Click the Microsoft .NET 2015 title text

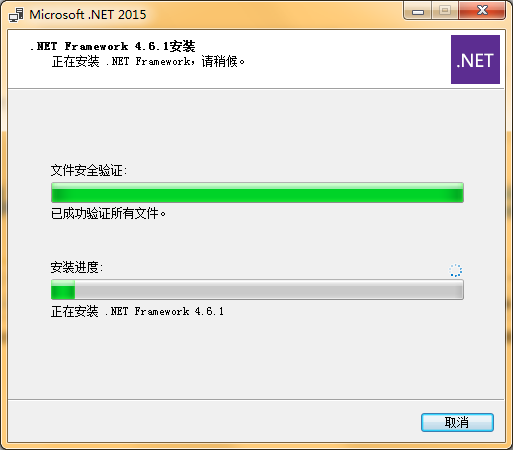click(88, 15)
